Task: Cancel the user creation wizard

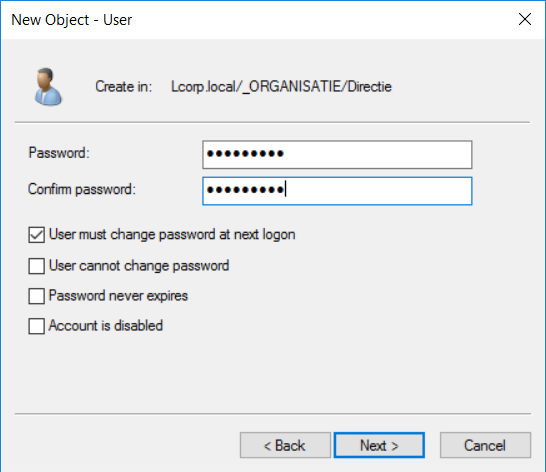Action: coord(485,445)
